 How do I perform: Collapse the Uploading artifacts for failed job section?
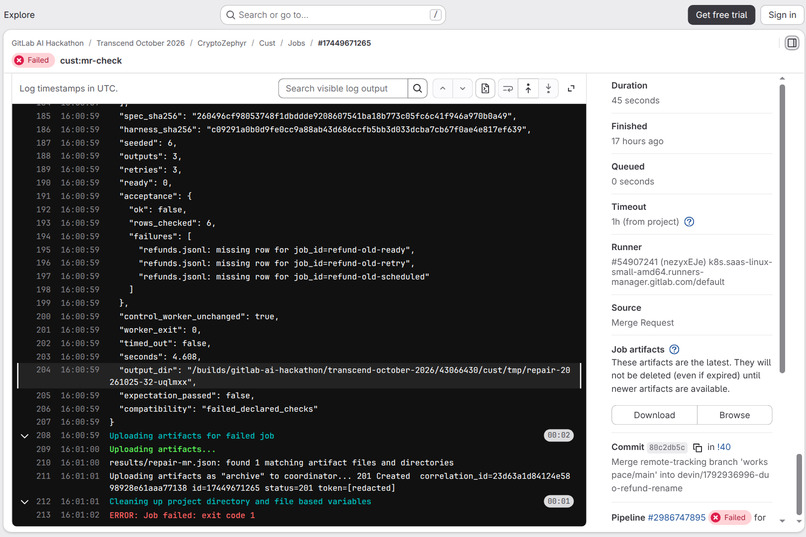click(24, 436)
